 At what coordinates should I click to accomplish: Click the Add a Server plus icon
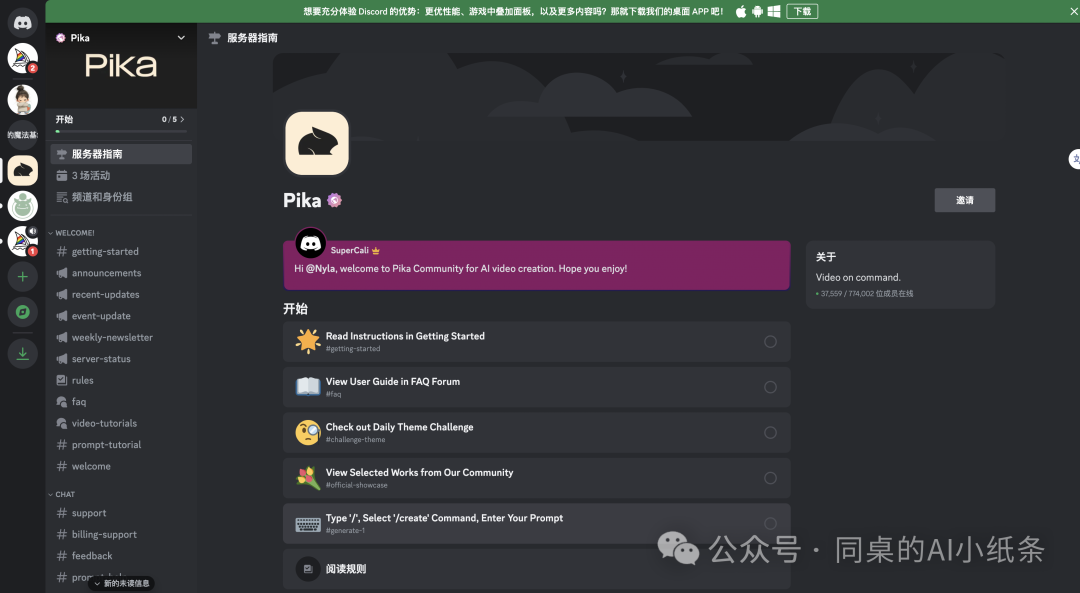click(23, 276)
